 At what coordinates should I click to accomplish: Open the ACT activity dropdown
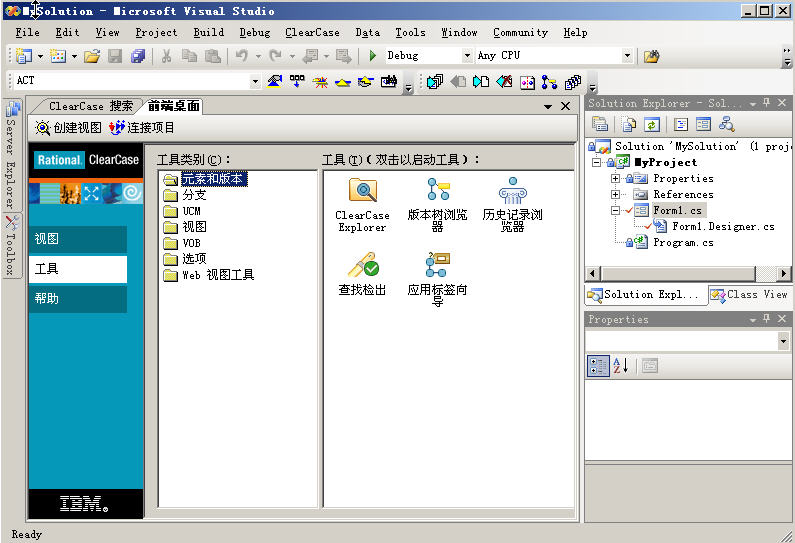(255, 81)
